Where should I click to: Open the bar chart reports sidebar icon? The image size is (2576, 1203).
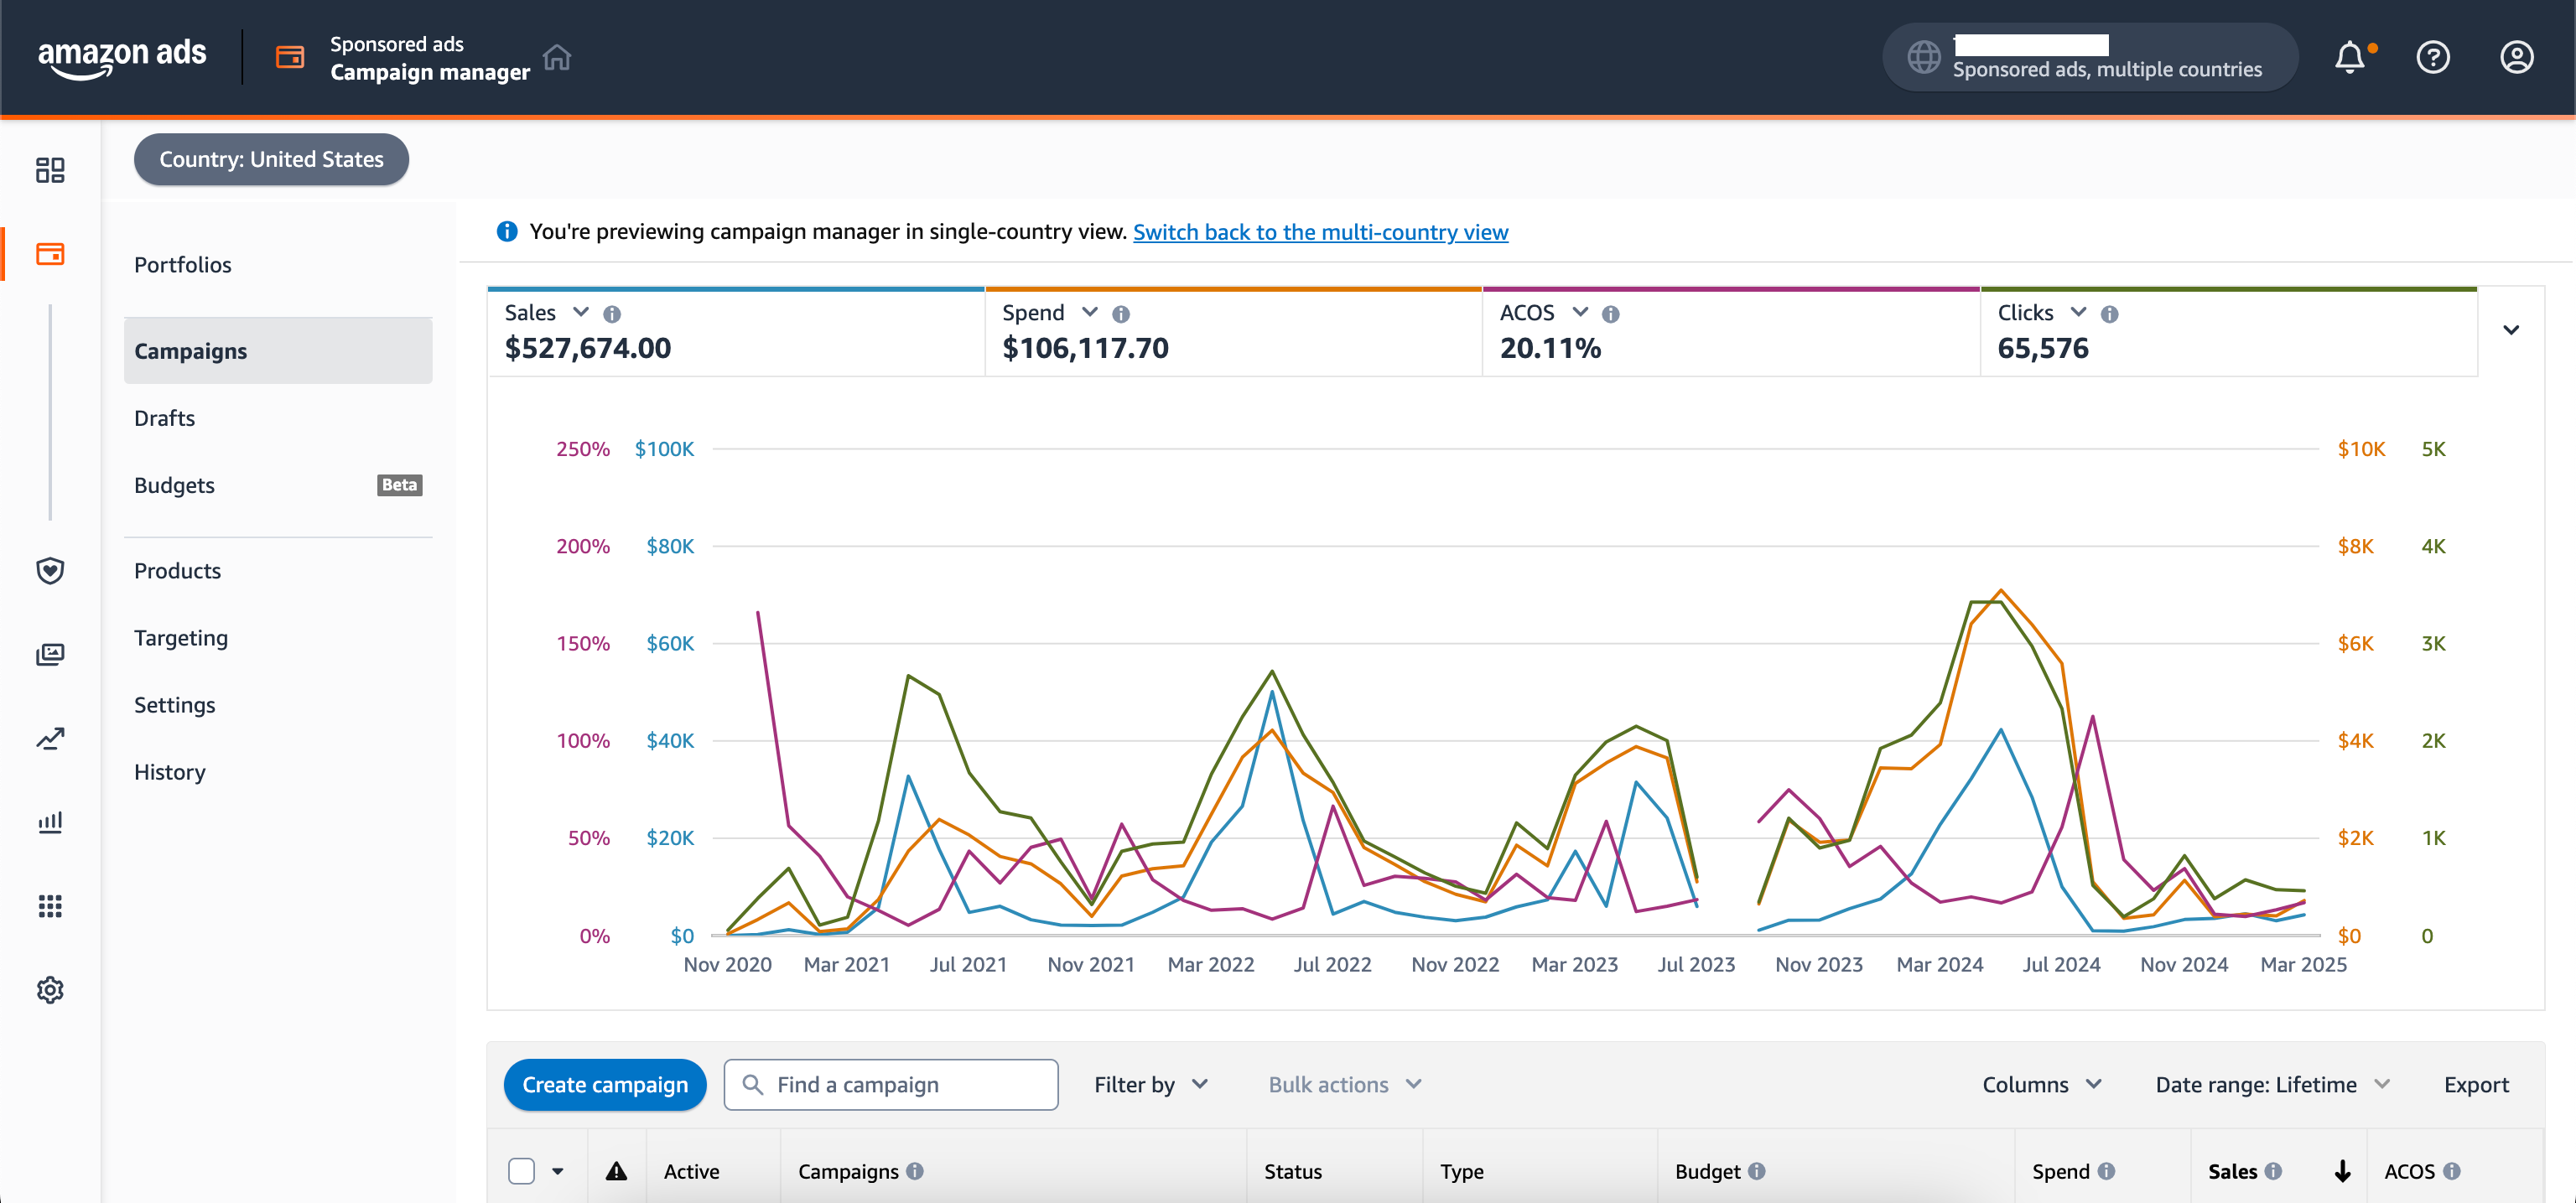tap(50, 822)
